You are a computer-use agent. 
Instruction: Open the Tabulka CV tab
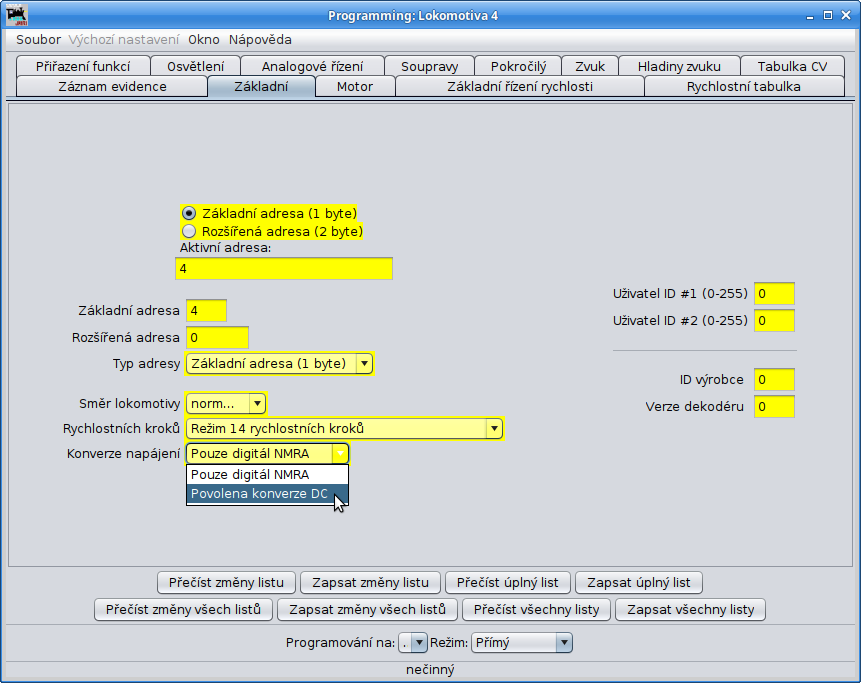792,66
